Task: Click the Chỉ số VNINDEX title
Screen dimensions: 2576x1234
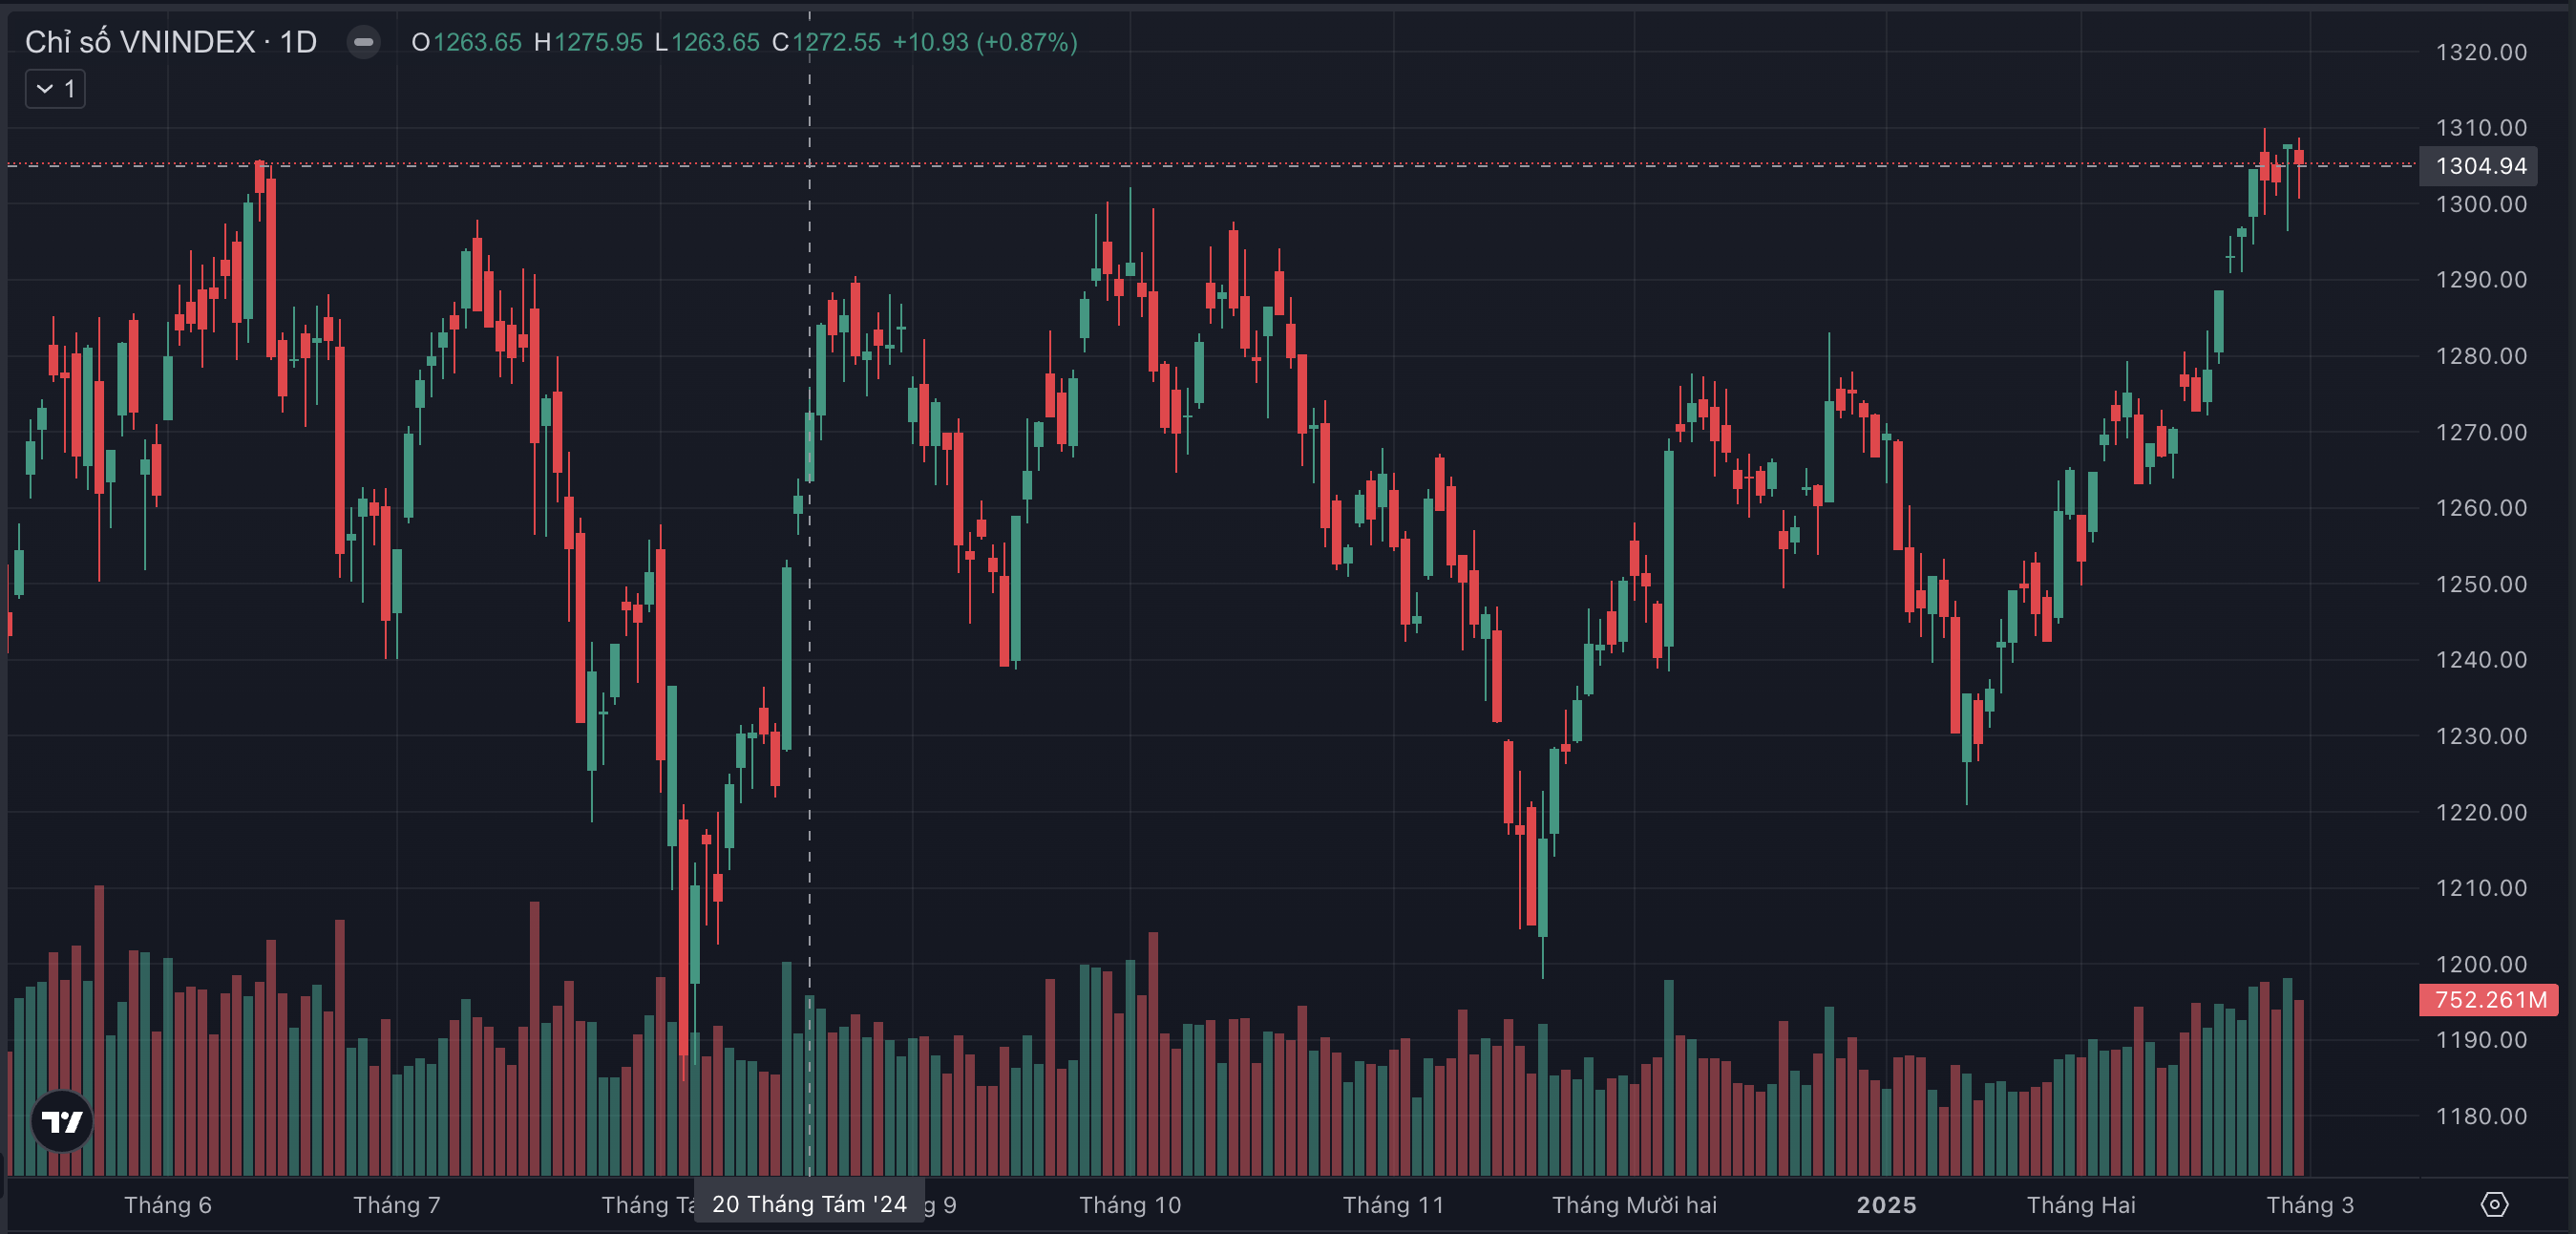Action: click(x=140, y=42)
